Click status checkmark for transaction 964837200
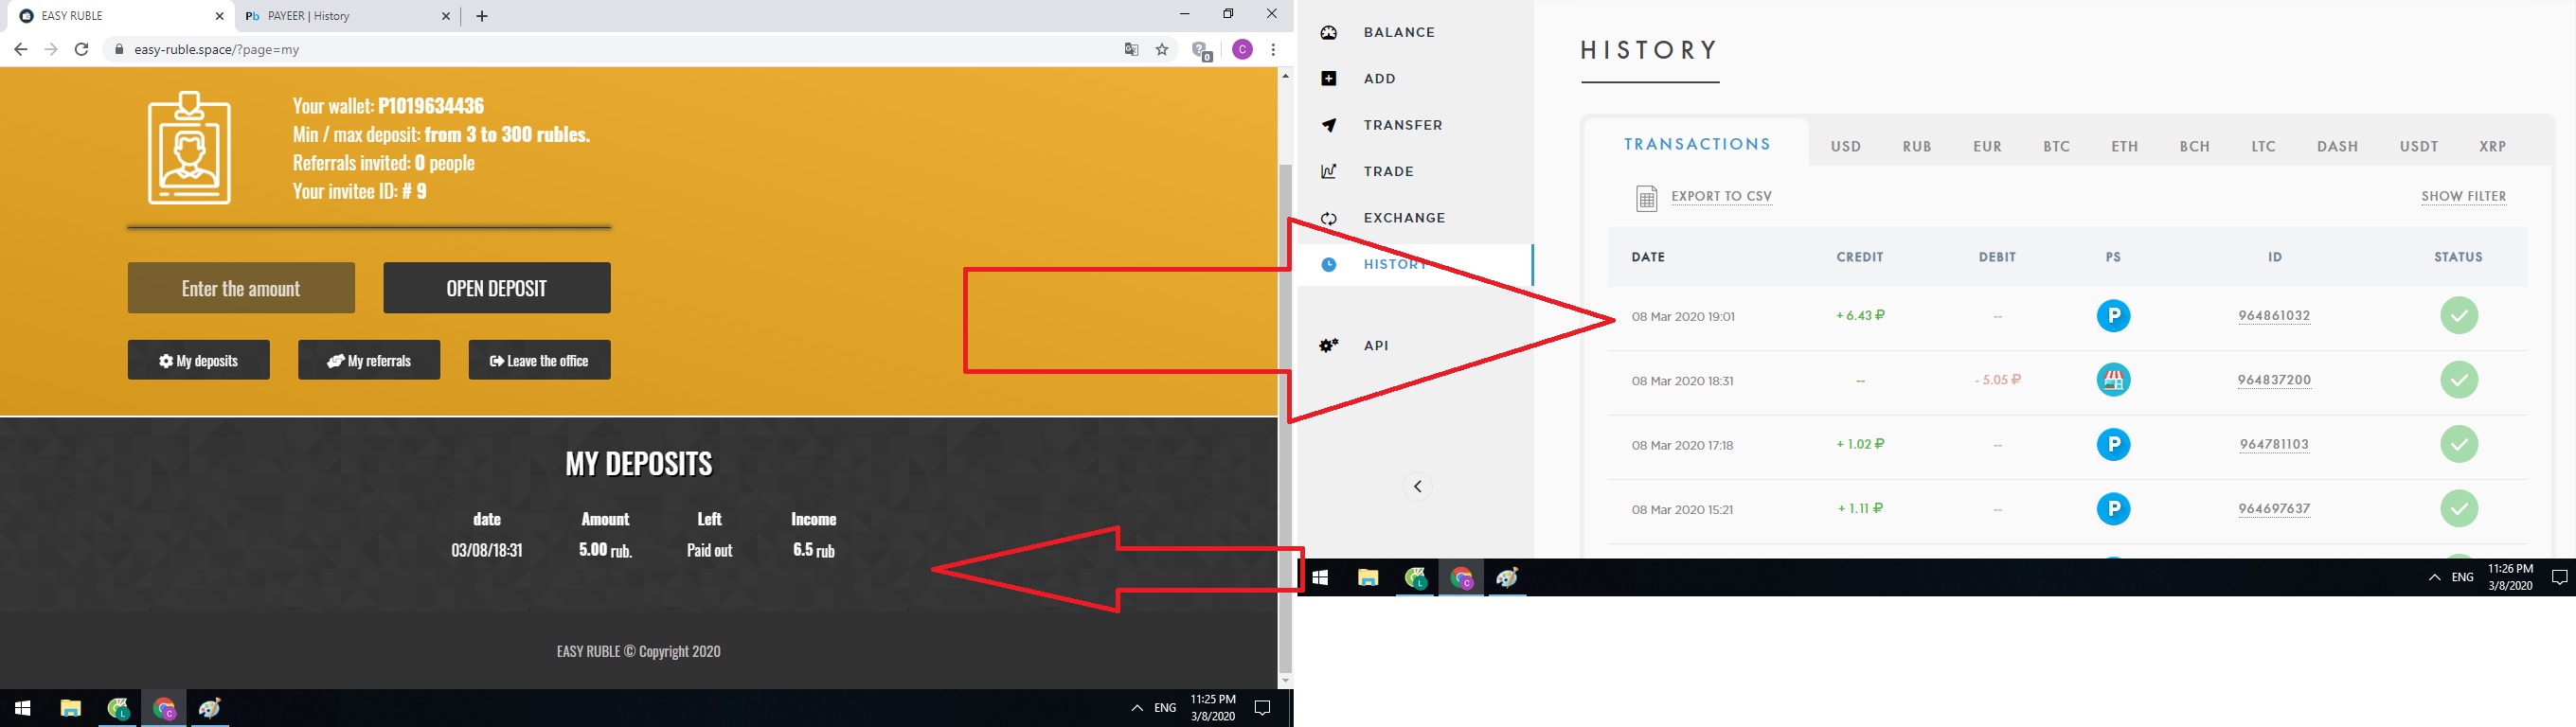The width and height of the screenshot is (2576, 727). (x=2459, y=380)
